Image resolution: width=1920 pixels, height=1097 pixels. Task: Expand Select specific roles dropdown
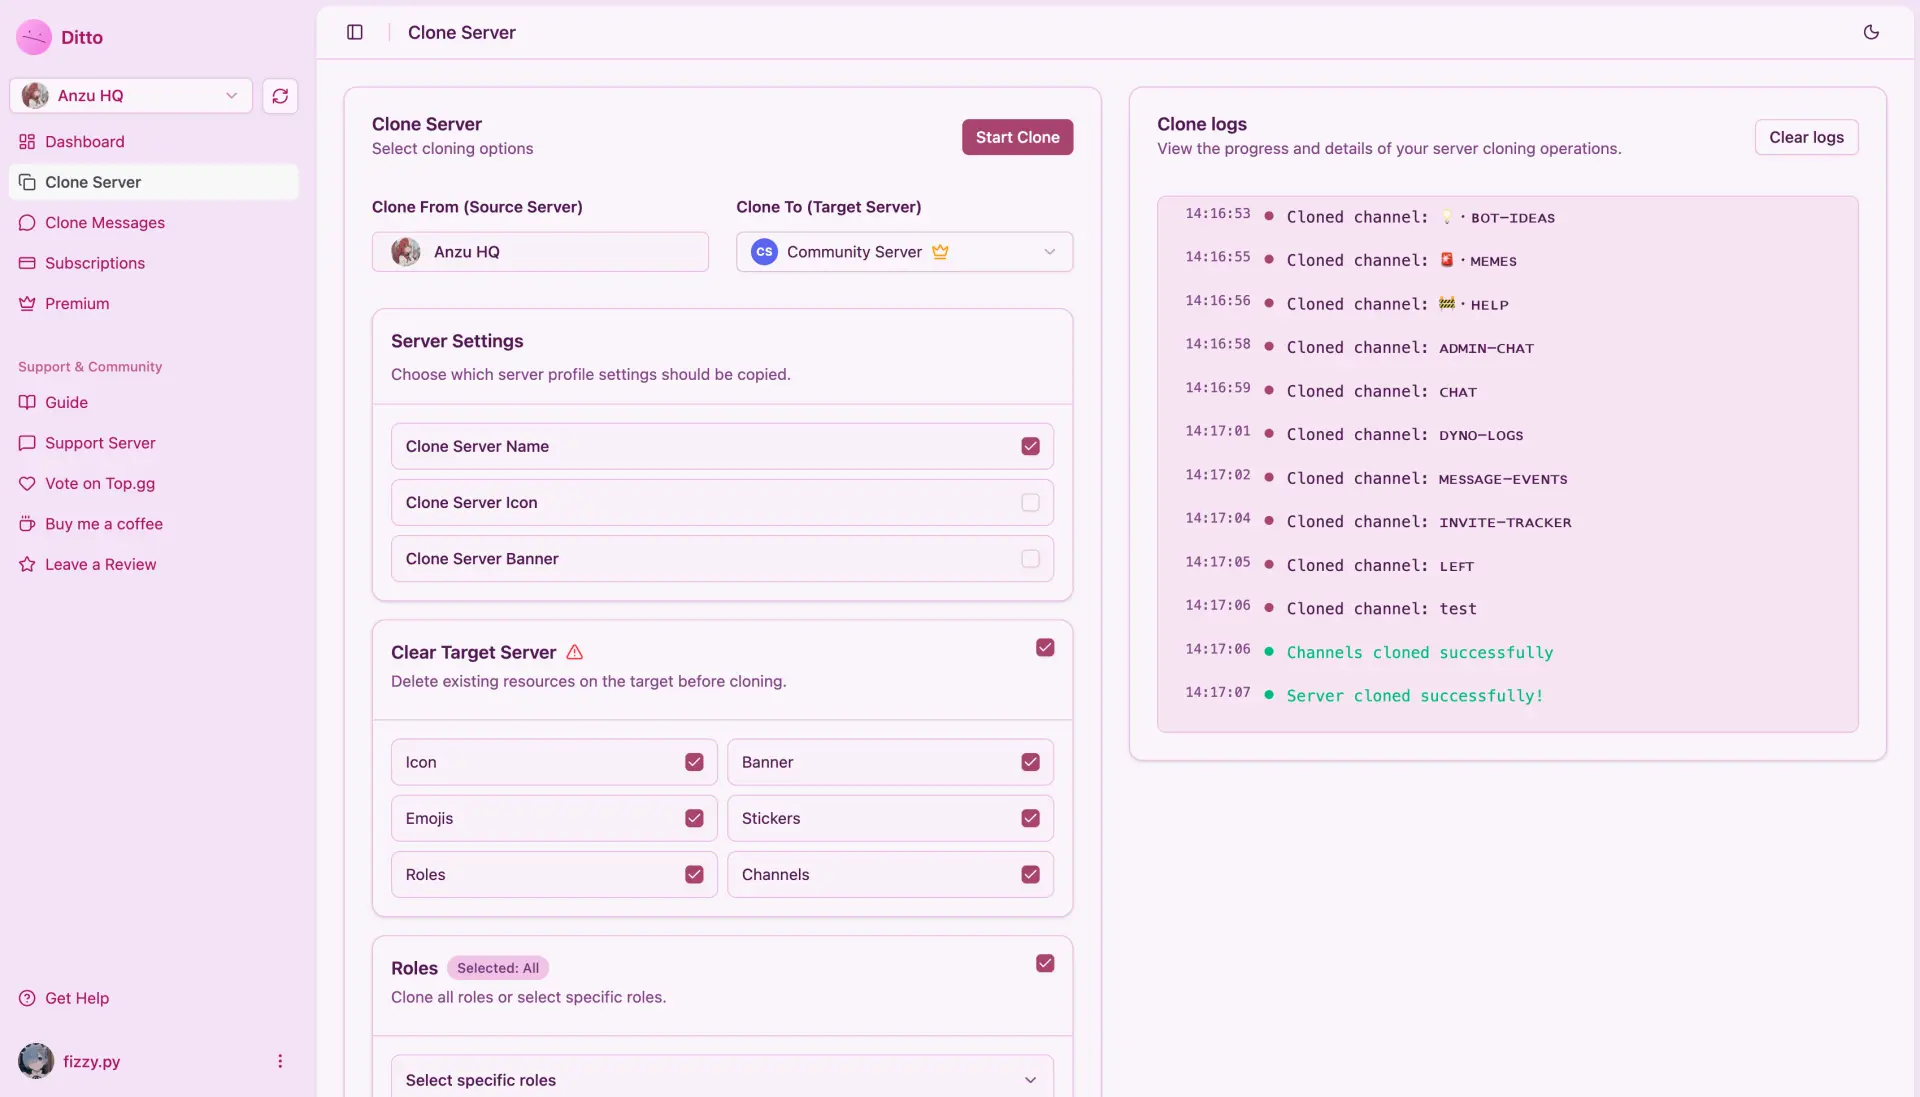(722, 1078)
